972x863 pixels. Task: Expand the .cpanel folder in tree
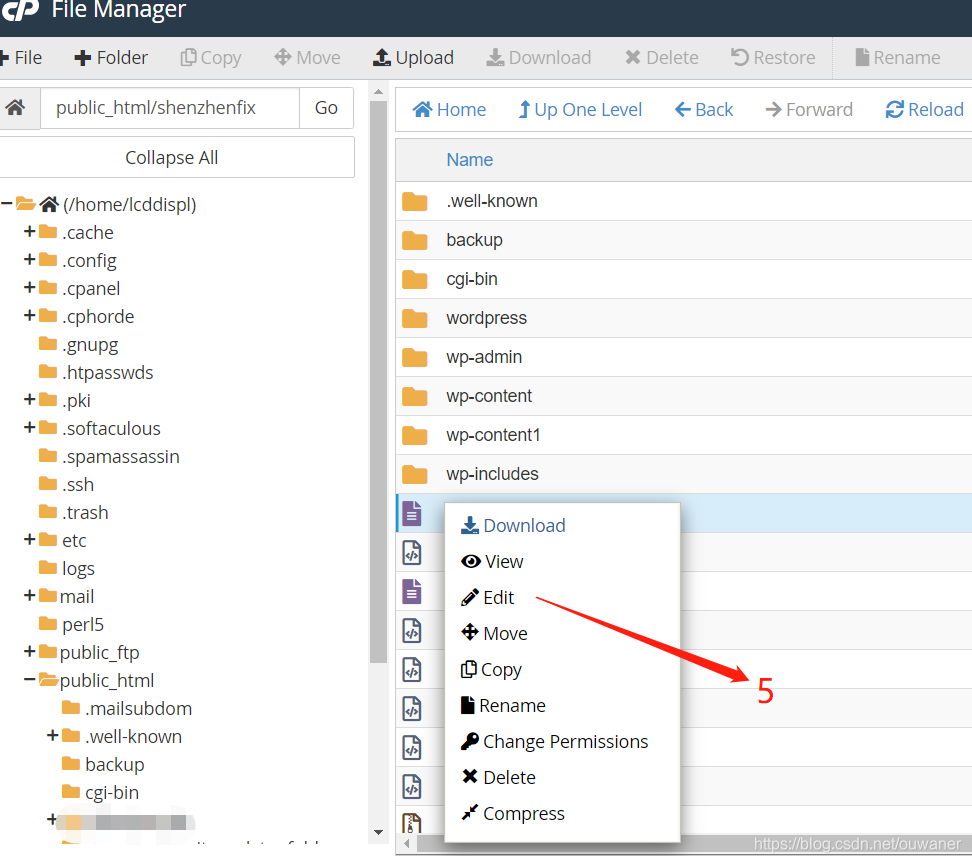tap(29, 287)
